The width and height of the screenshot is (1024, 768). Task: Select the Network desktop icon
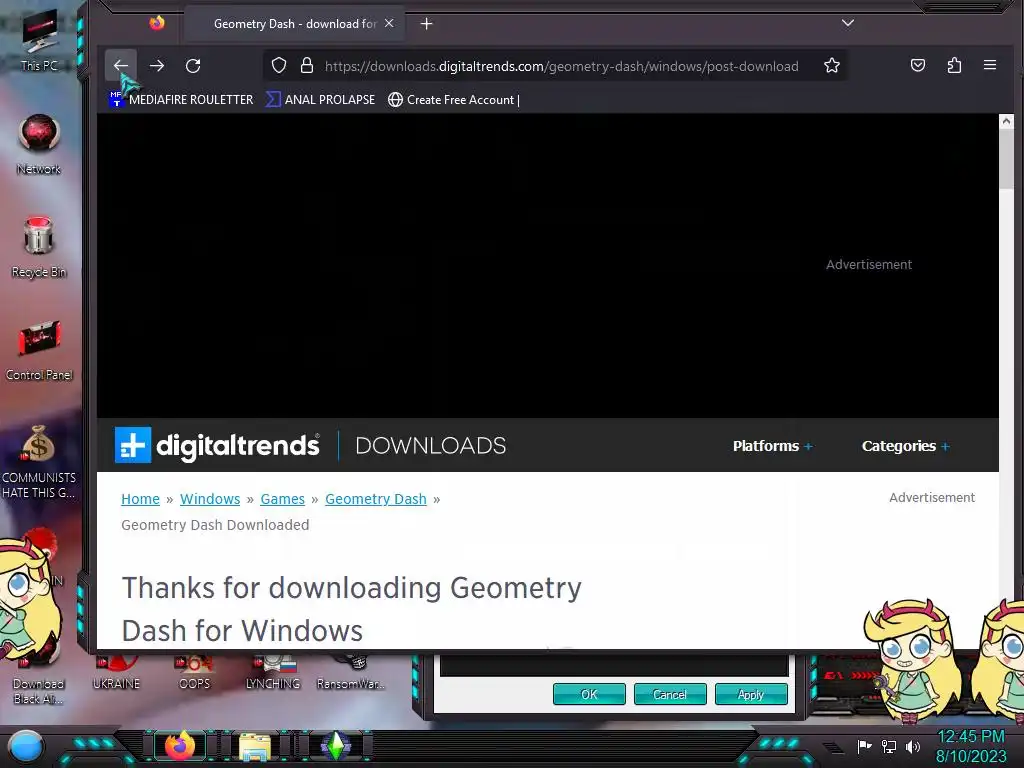coord(39,144)
